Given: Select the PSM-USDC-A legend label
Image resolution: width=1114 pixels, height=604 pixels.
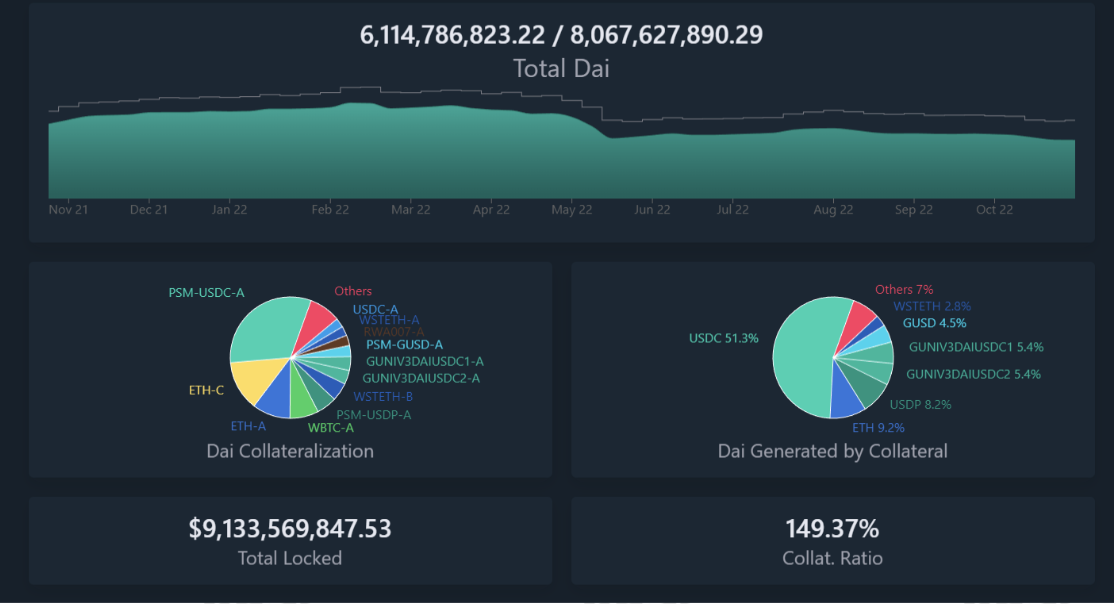Looking at the screenshot, I should point(206,293).
